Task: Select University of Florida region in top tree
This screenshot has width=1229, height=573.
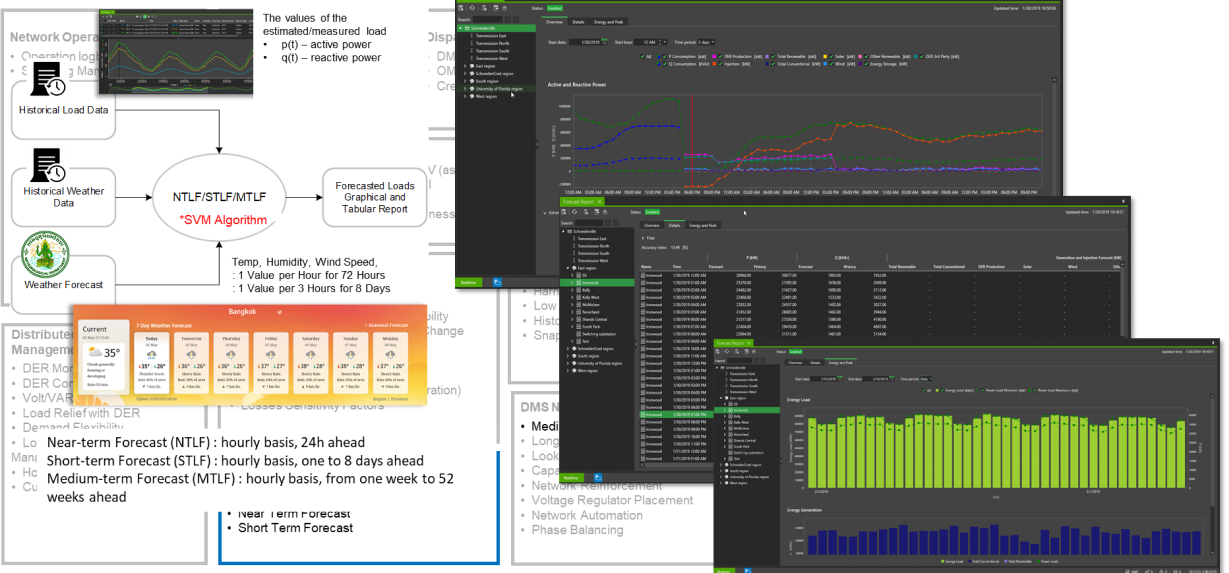Action: point(499,88)
